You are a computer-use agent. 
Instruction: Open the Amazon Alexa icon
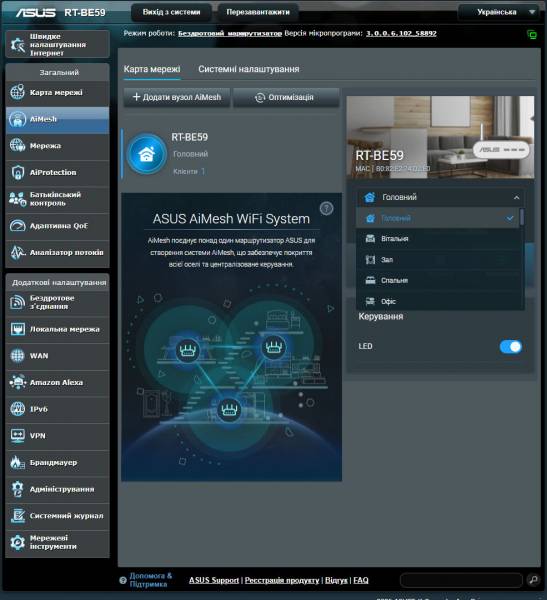(18, 382)
